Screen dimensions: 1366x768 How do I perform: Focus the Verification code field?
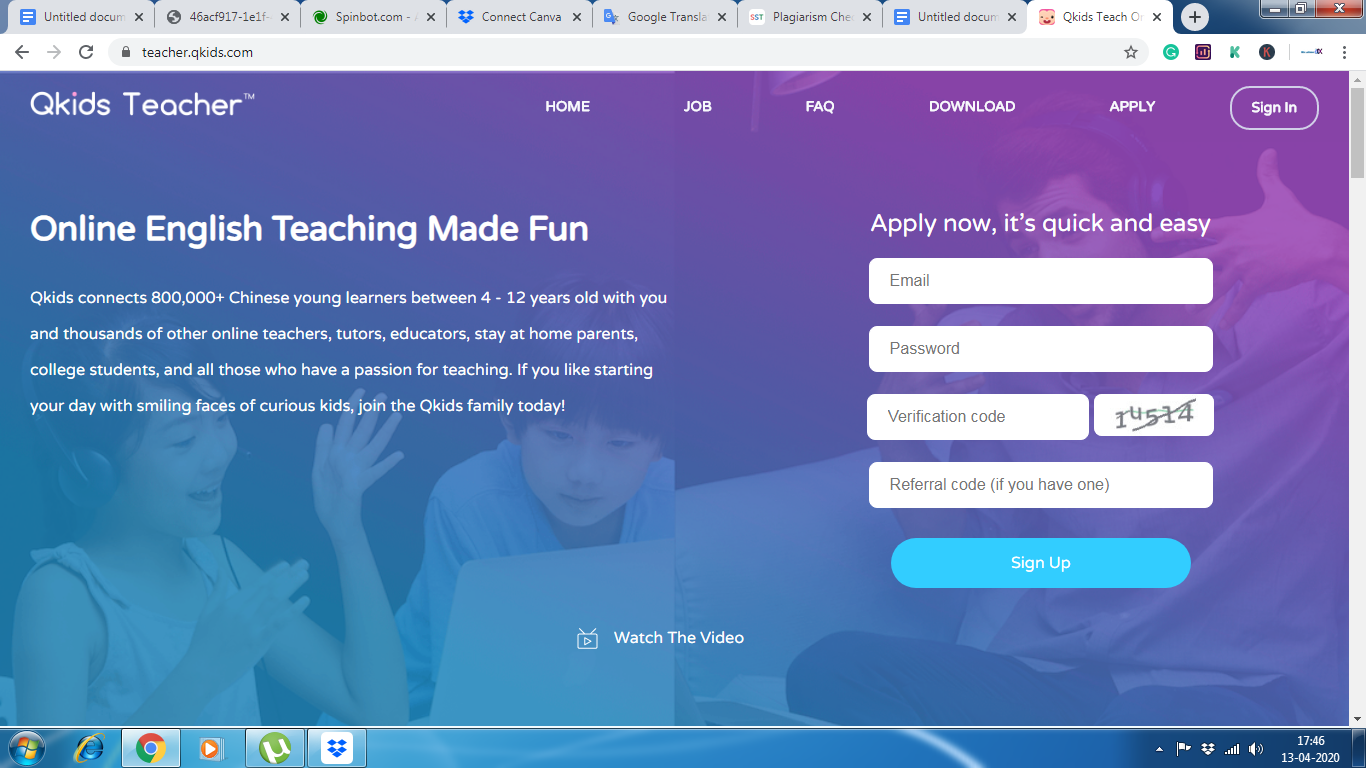(x=978, y=417)
